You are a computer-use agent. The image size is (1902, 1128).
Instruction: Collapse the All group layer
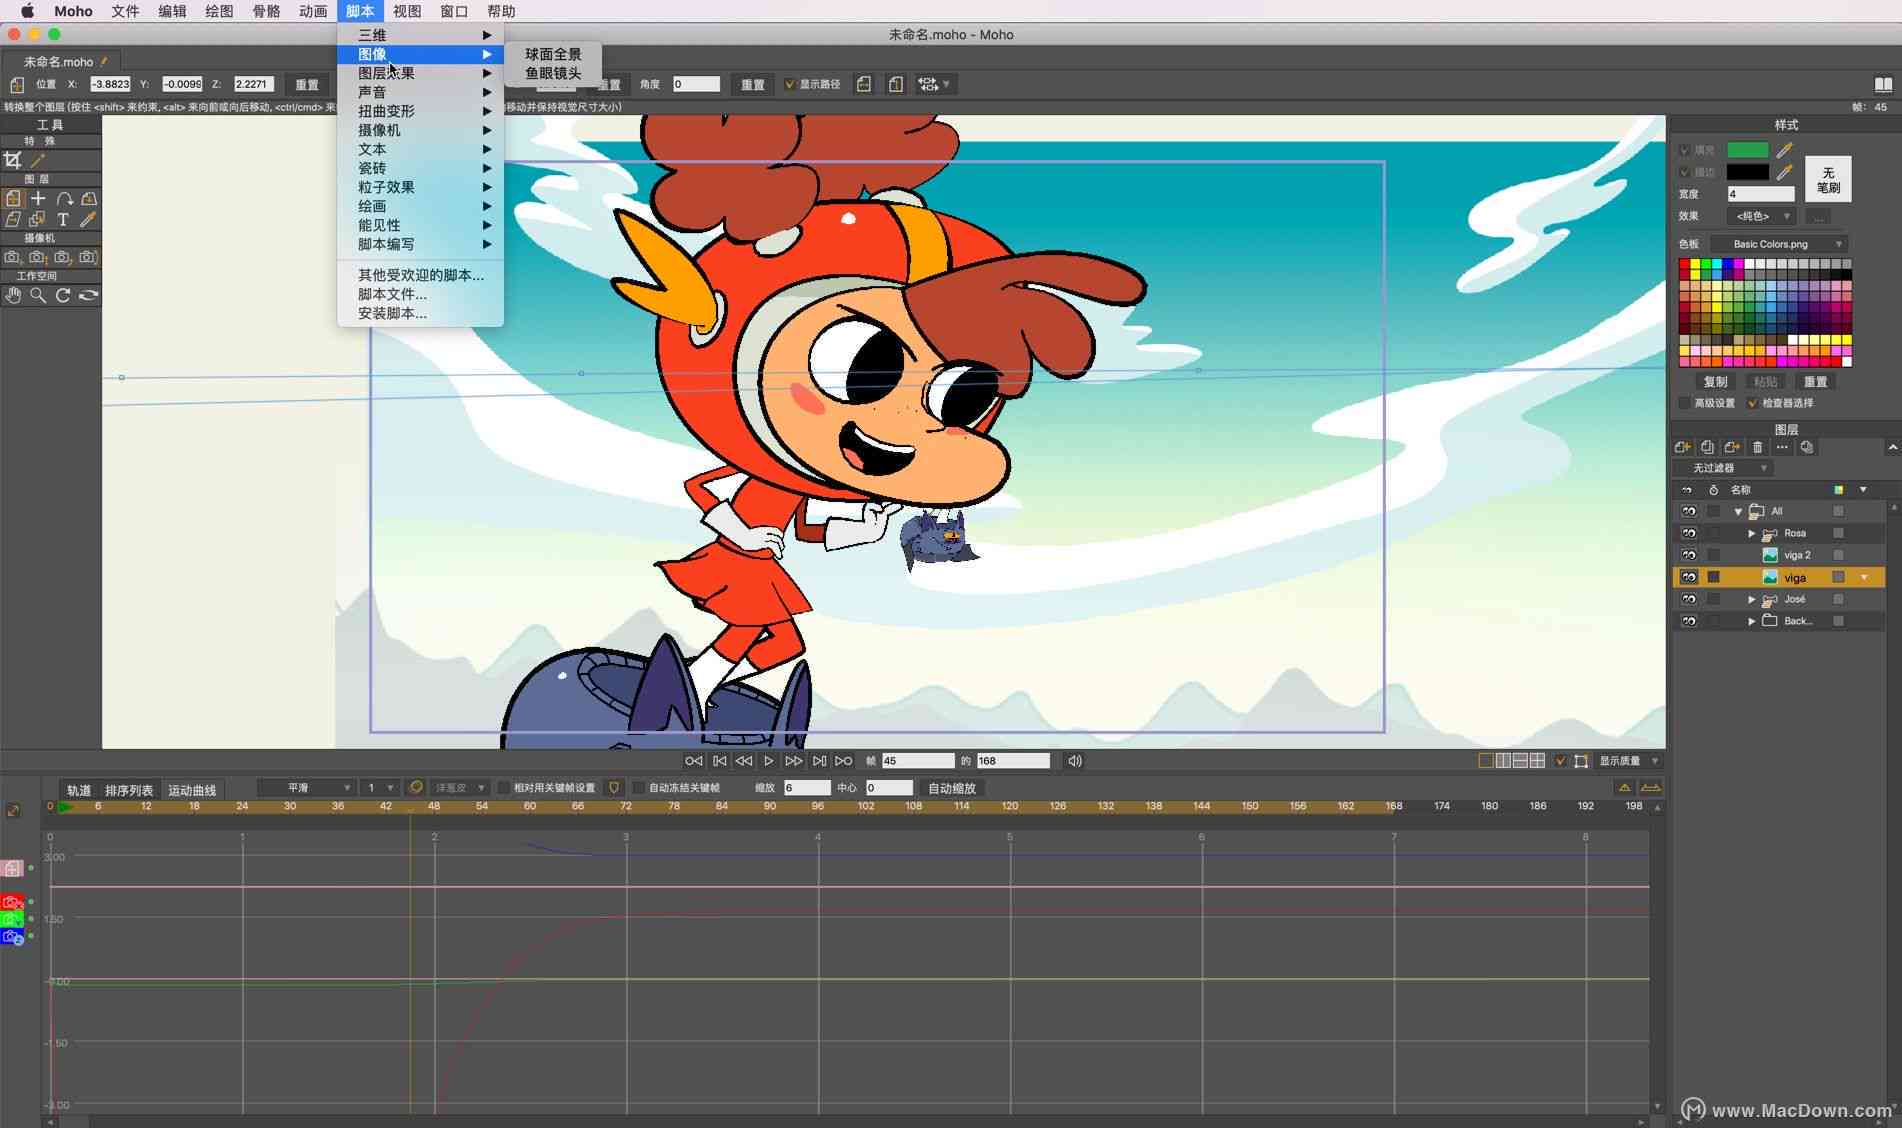point(1739,512)
